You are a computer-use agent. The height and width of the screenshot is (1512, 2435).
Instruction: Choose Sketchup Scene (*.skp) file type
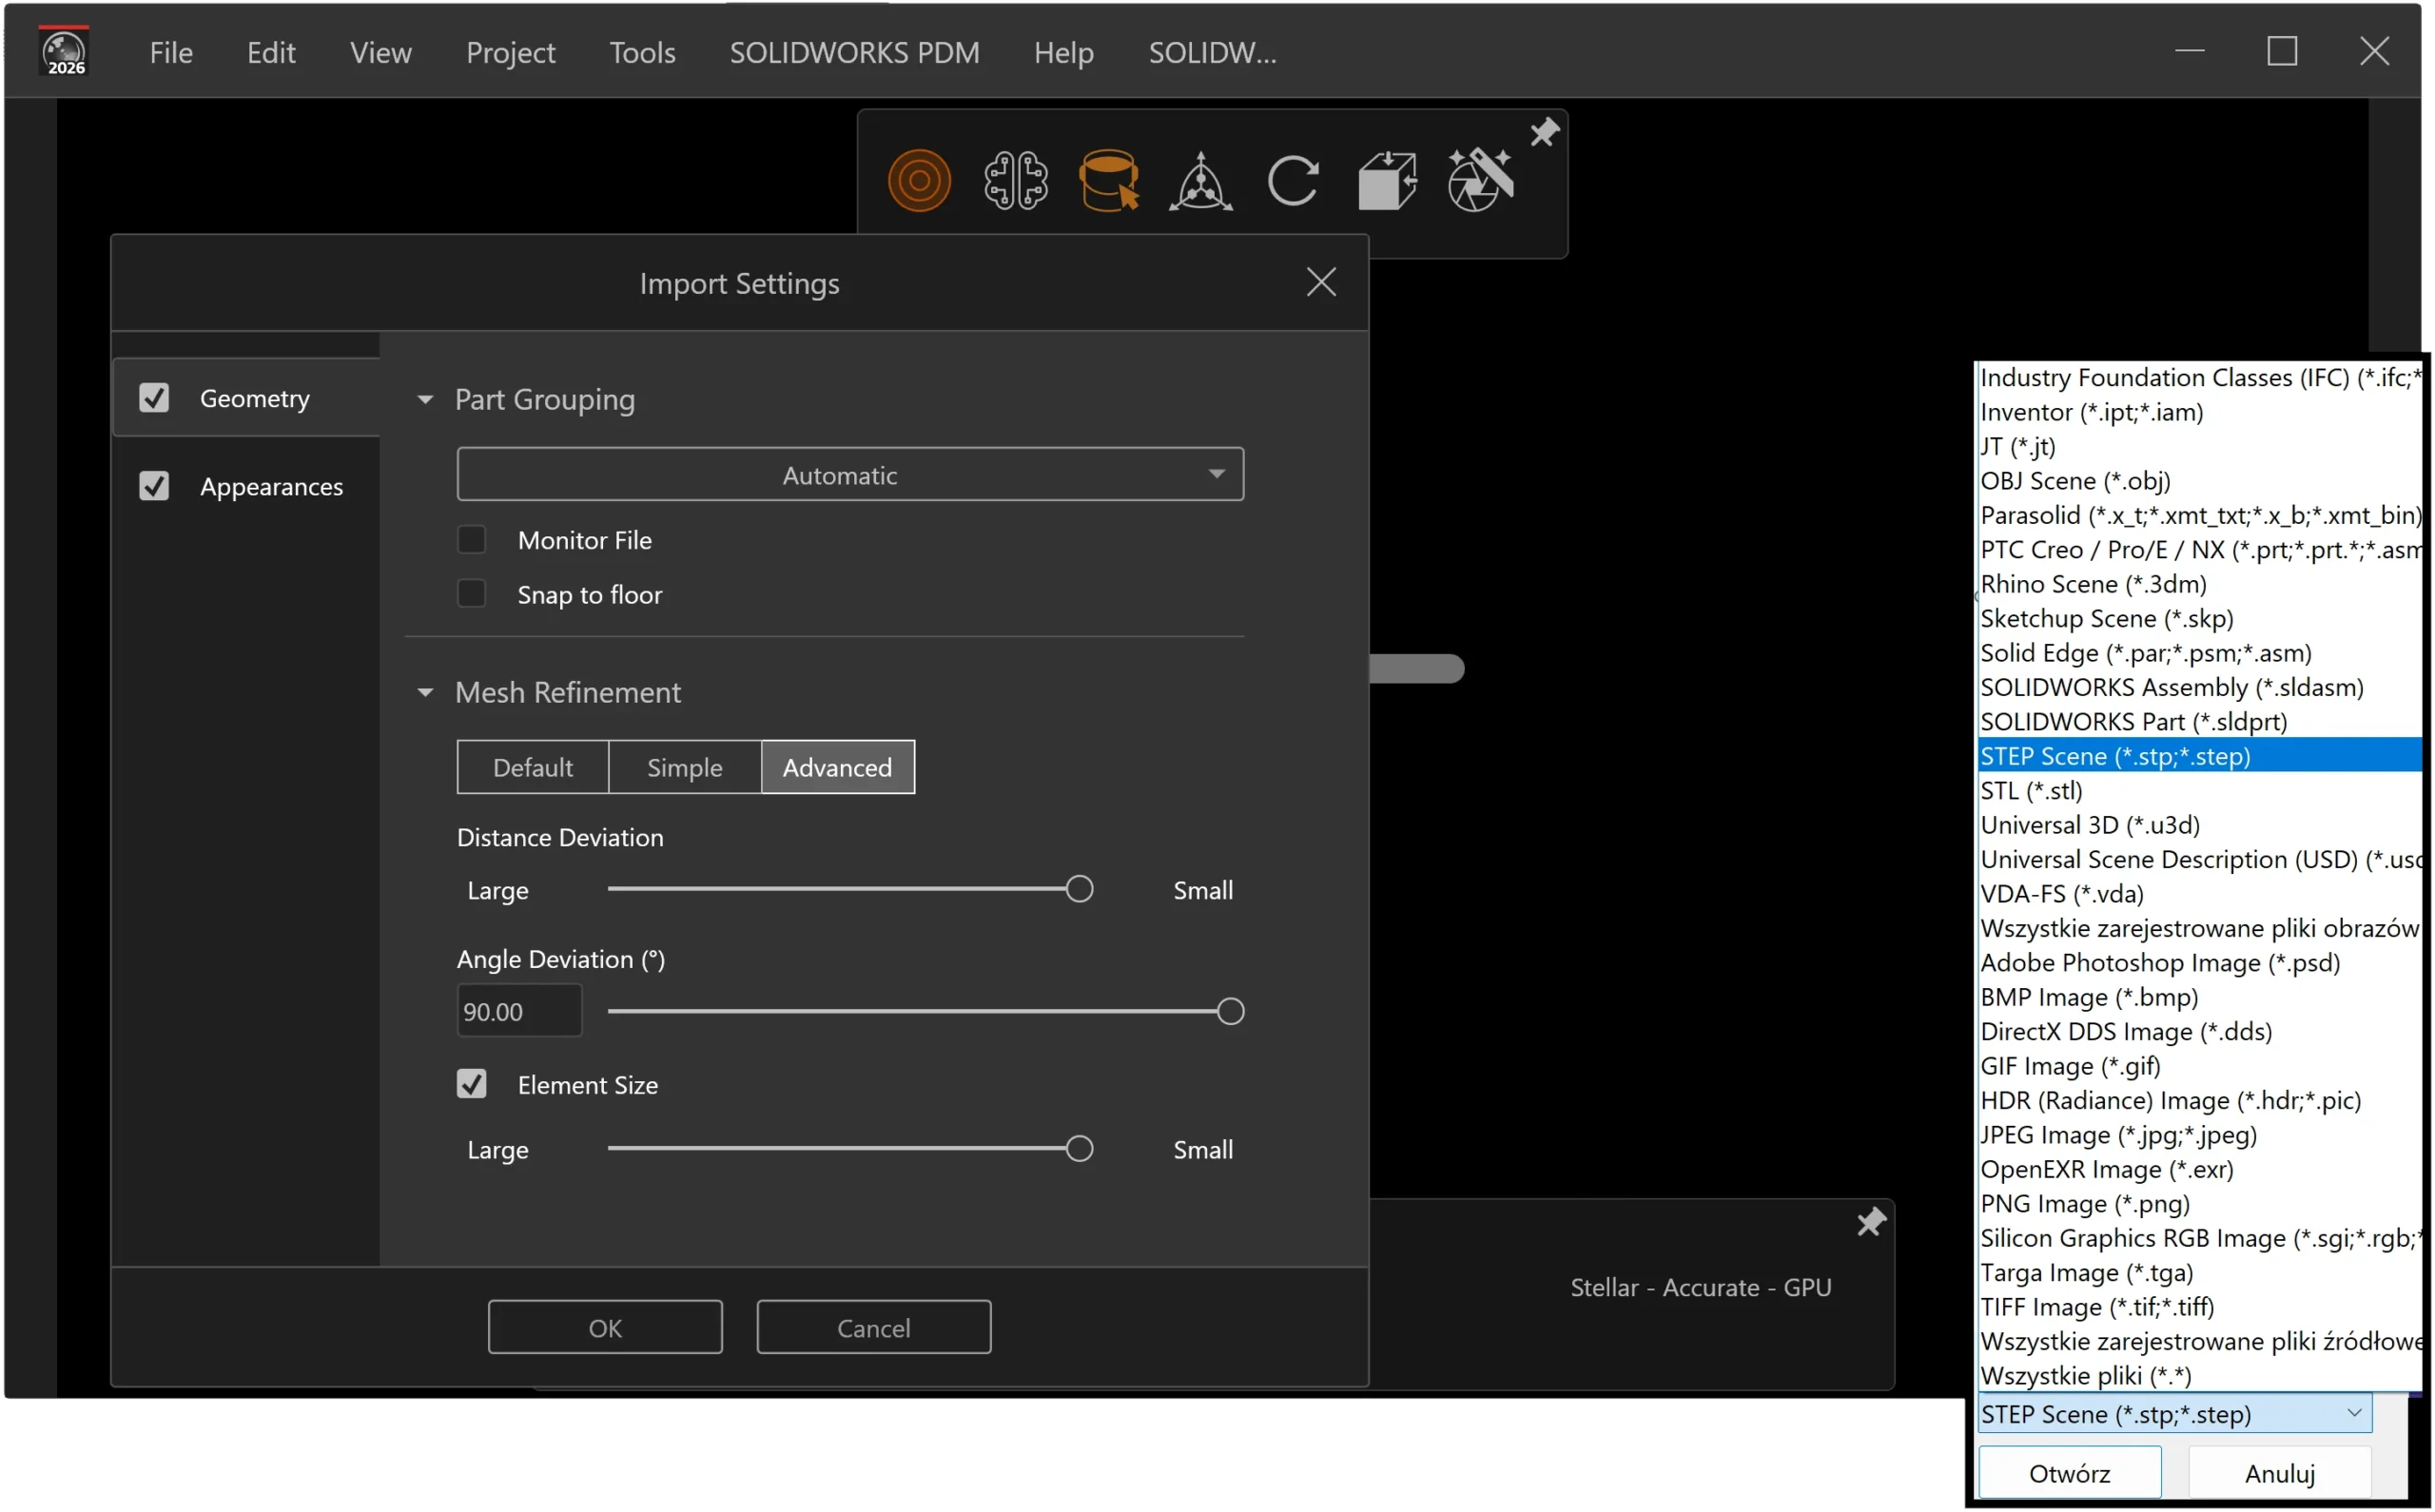[2200, 619]
